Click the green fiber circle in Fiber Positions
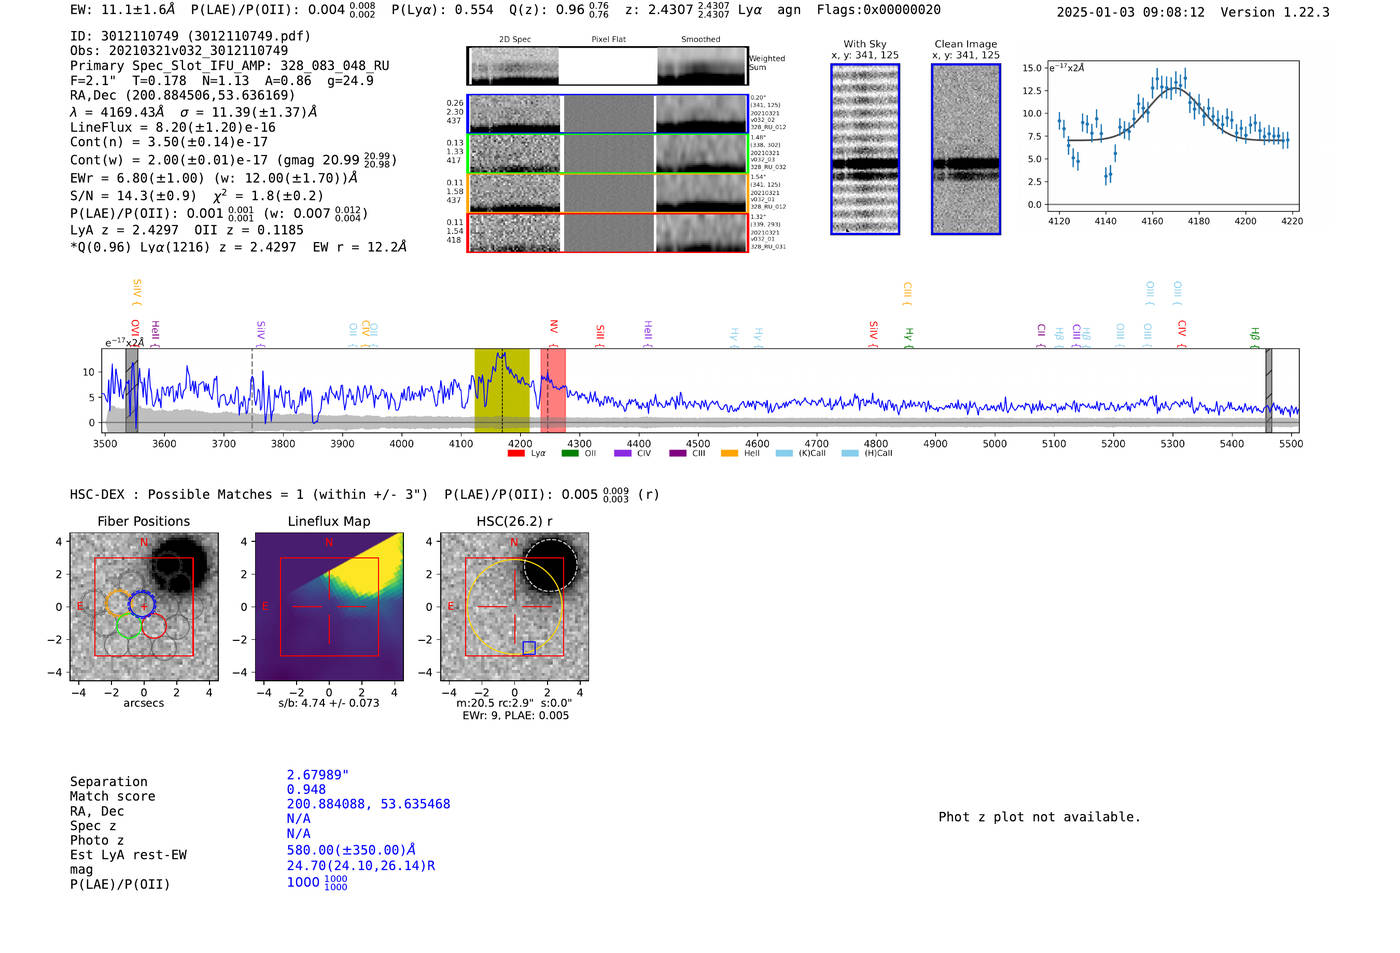The height and width of the screenshot is (953, 1400). tap(129, 627)
